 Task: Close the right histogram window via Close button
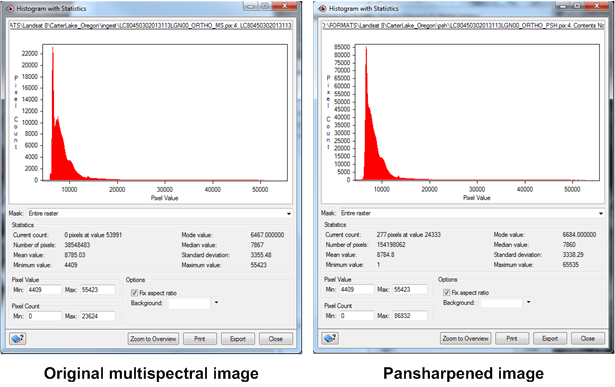point(588,338)
